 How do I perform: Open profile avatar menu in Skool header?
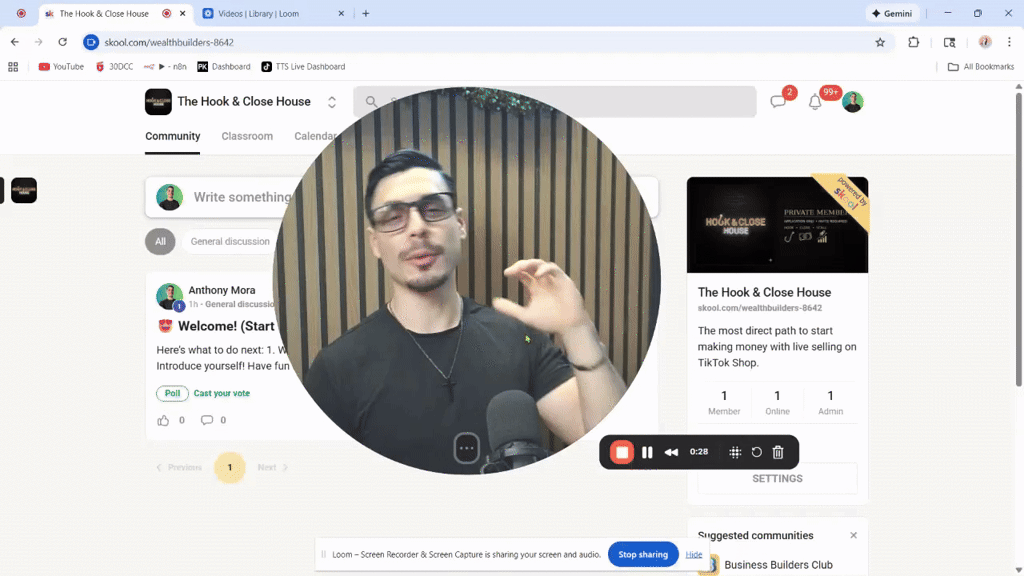pos(852,102)
